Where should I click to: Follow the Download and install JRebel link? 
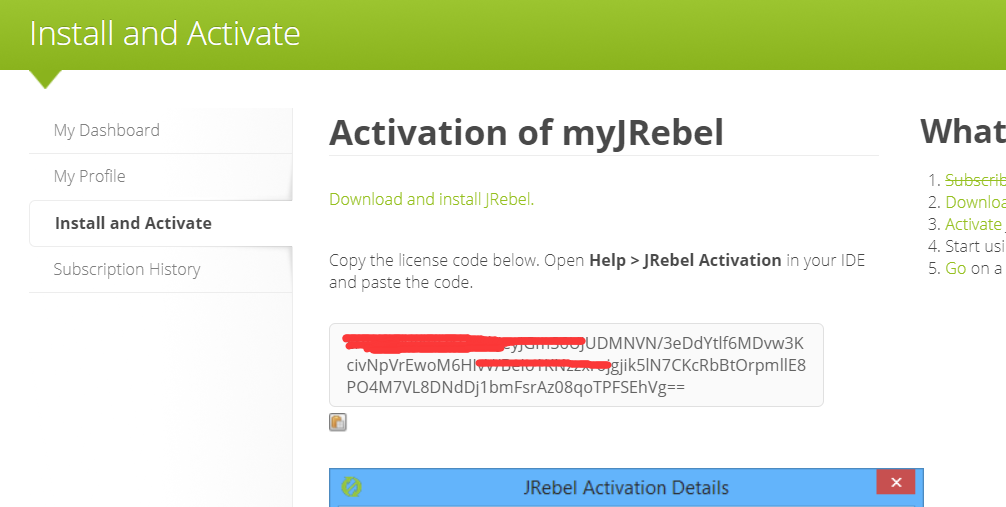(431, 199)
